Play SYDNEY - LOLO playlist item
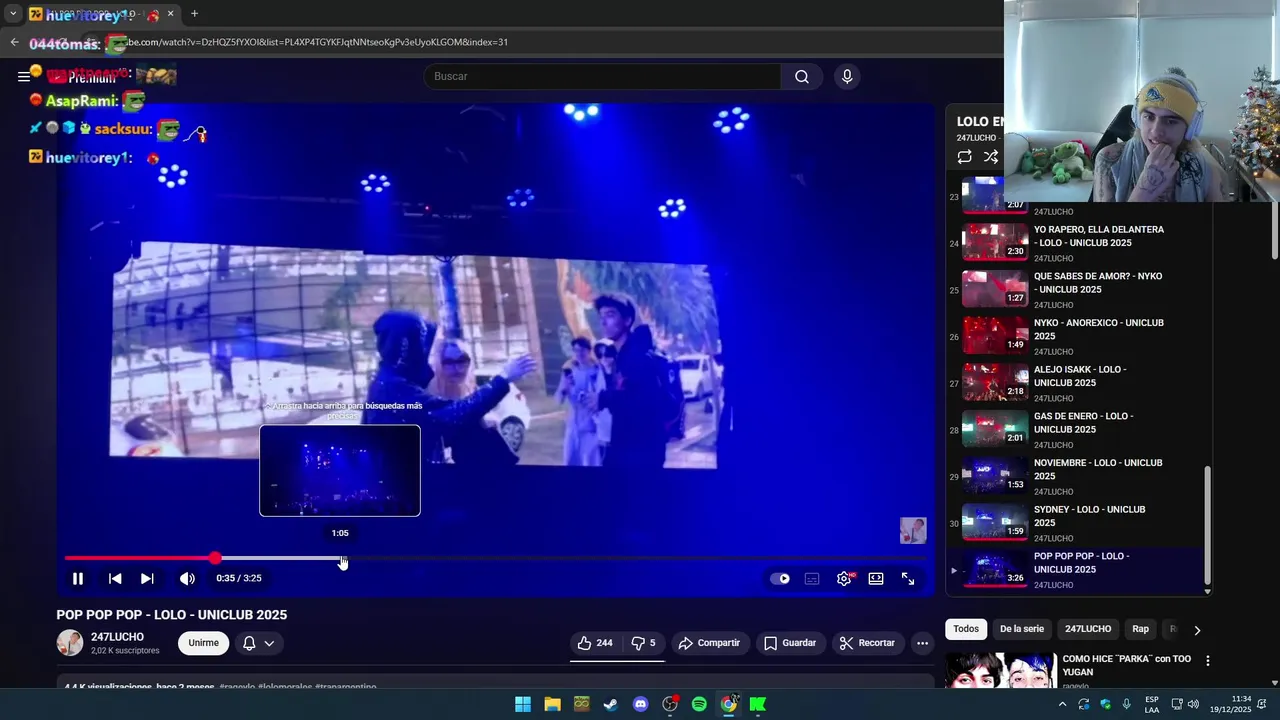 [x=1089, y=516]
